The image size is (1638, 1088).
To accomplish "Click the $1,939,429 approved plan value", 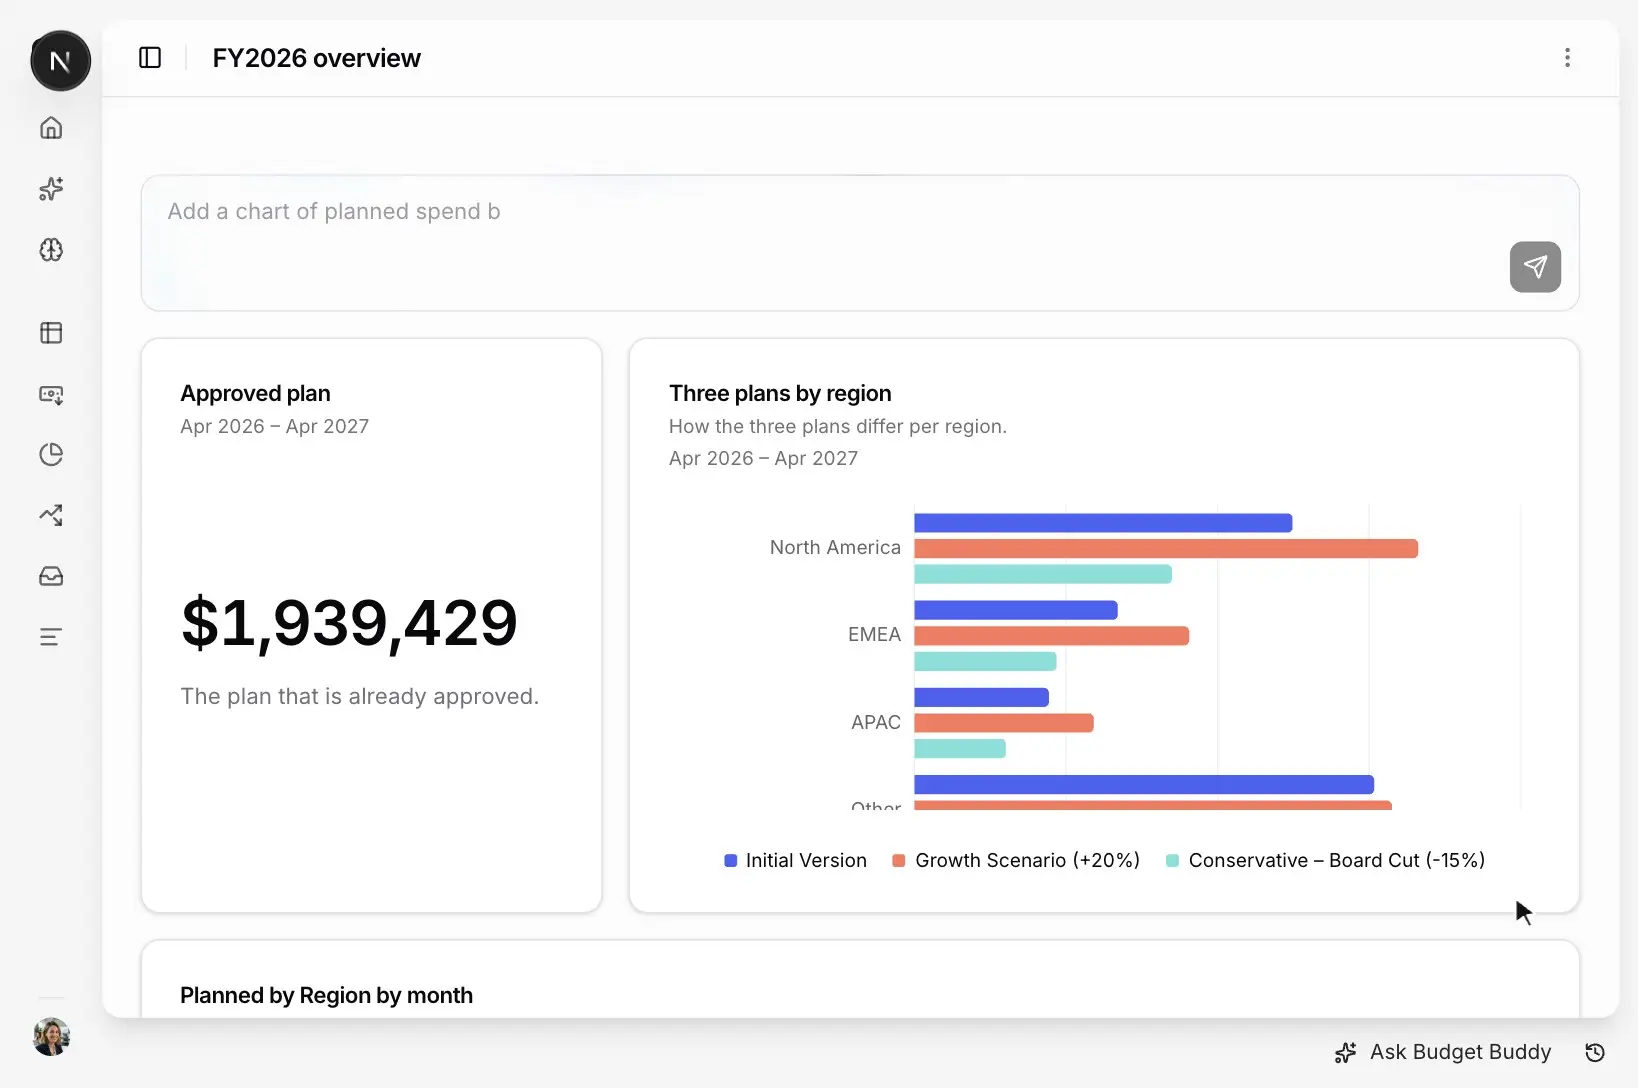I will coord(349,623).
